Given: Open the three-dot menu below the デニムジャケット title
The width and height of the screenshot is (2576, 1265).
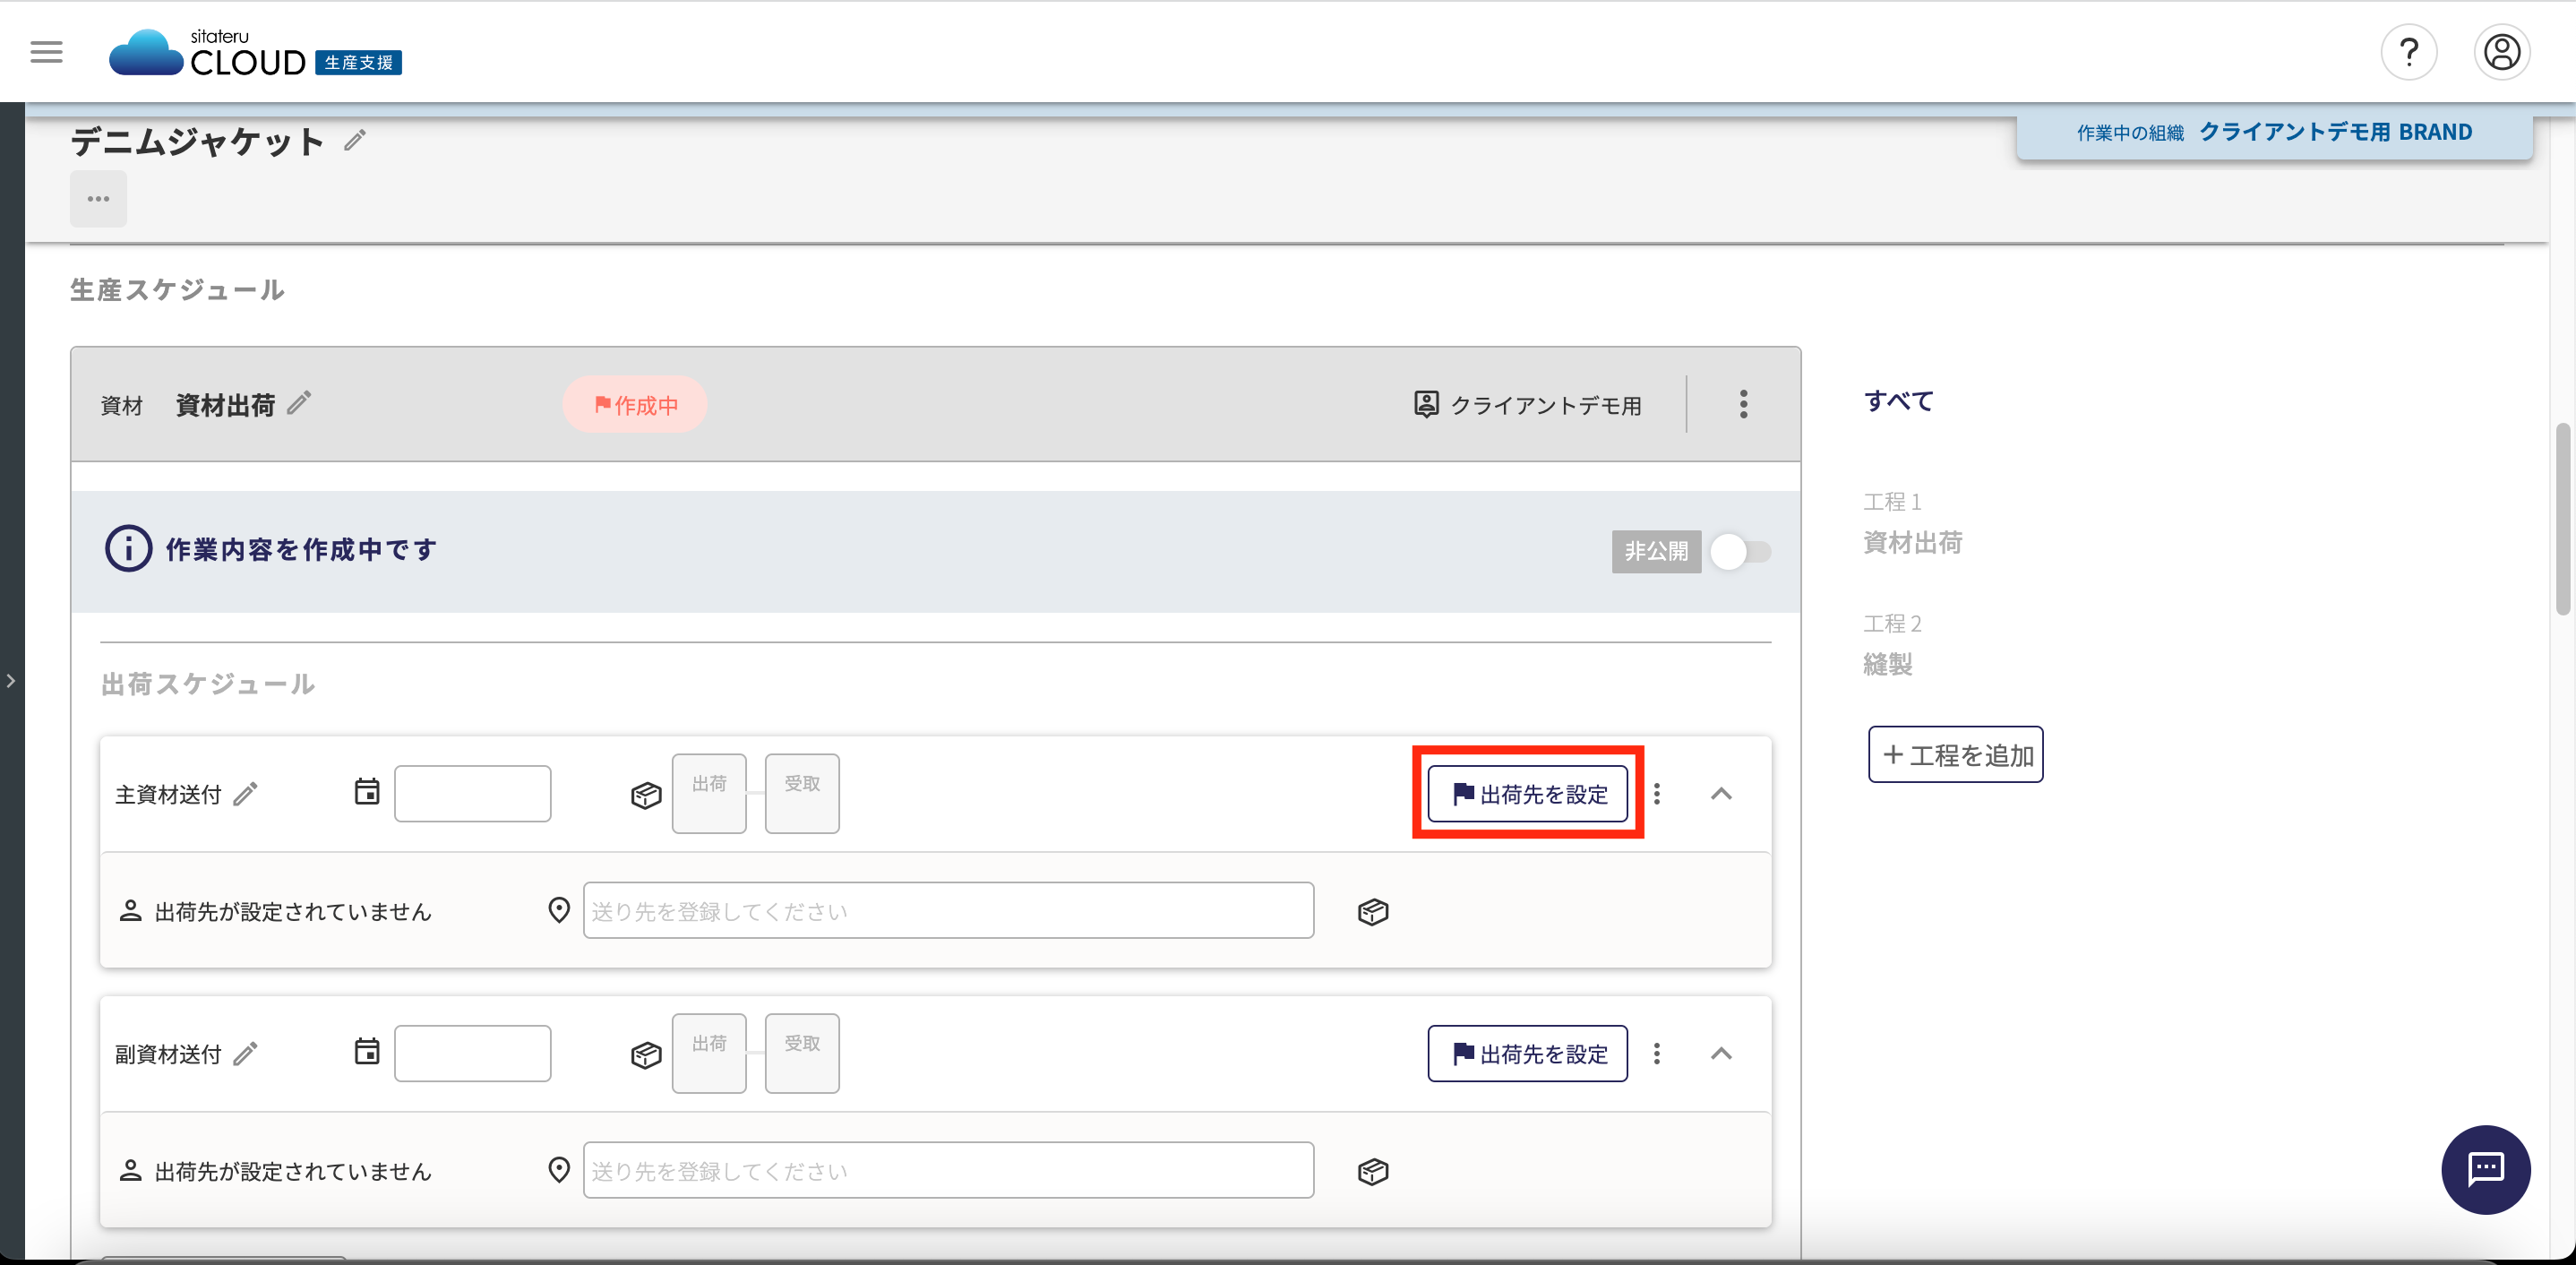Looking at the screenshot, I should [98, 199].
